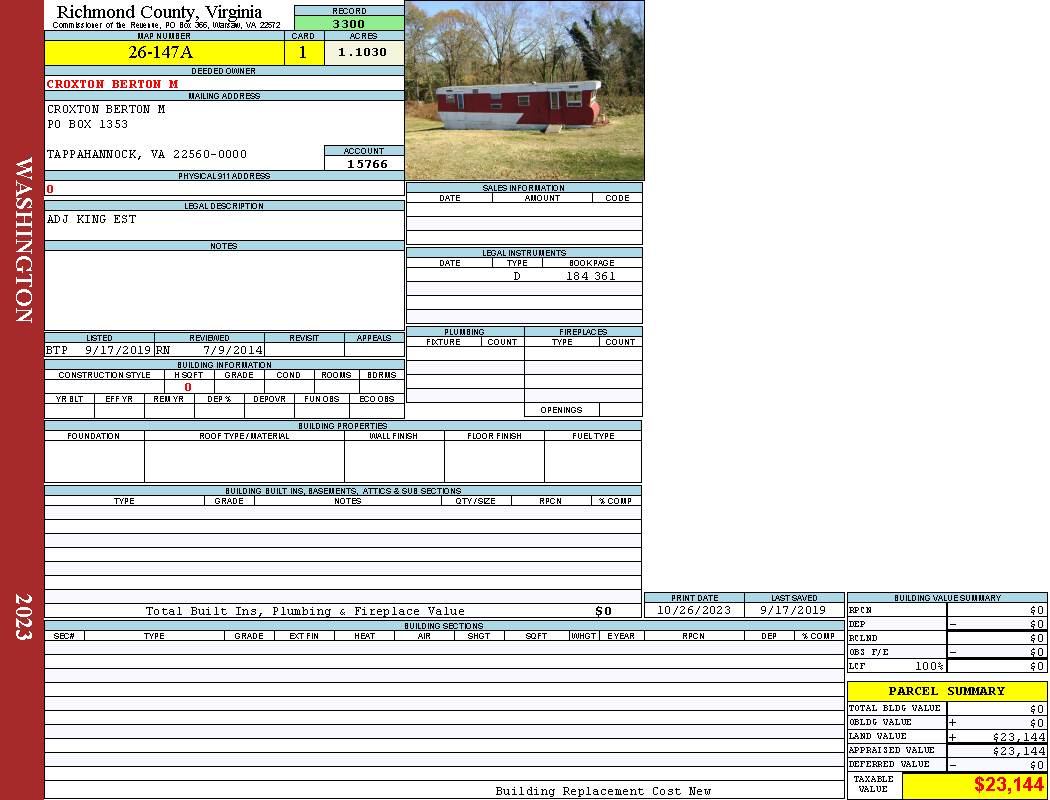Click the deeded owner name in red
Image resolution: width=1050 pixels, height=800 pixels.
click(x=112, y=84)
